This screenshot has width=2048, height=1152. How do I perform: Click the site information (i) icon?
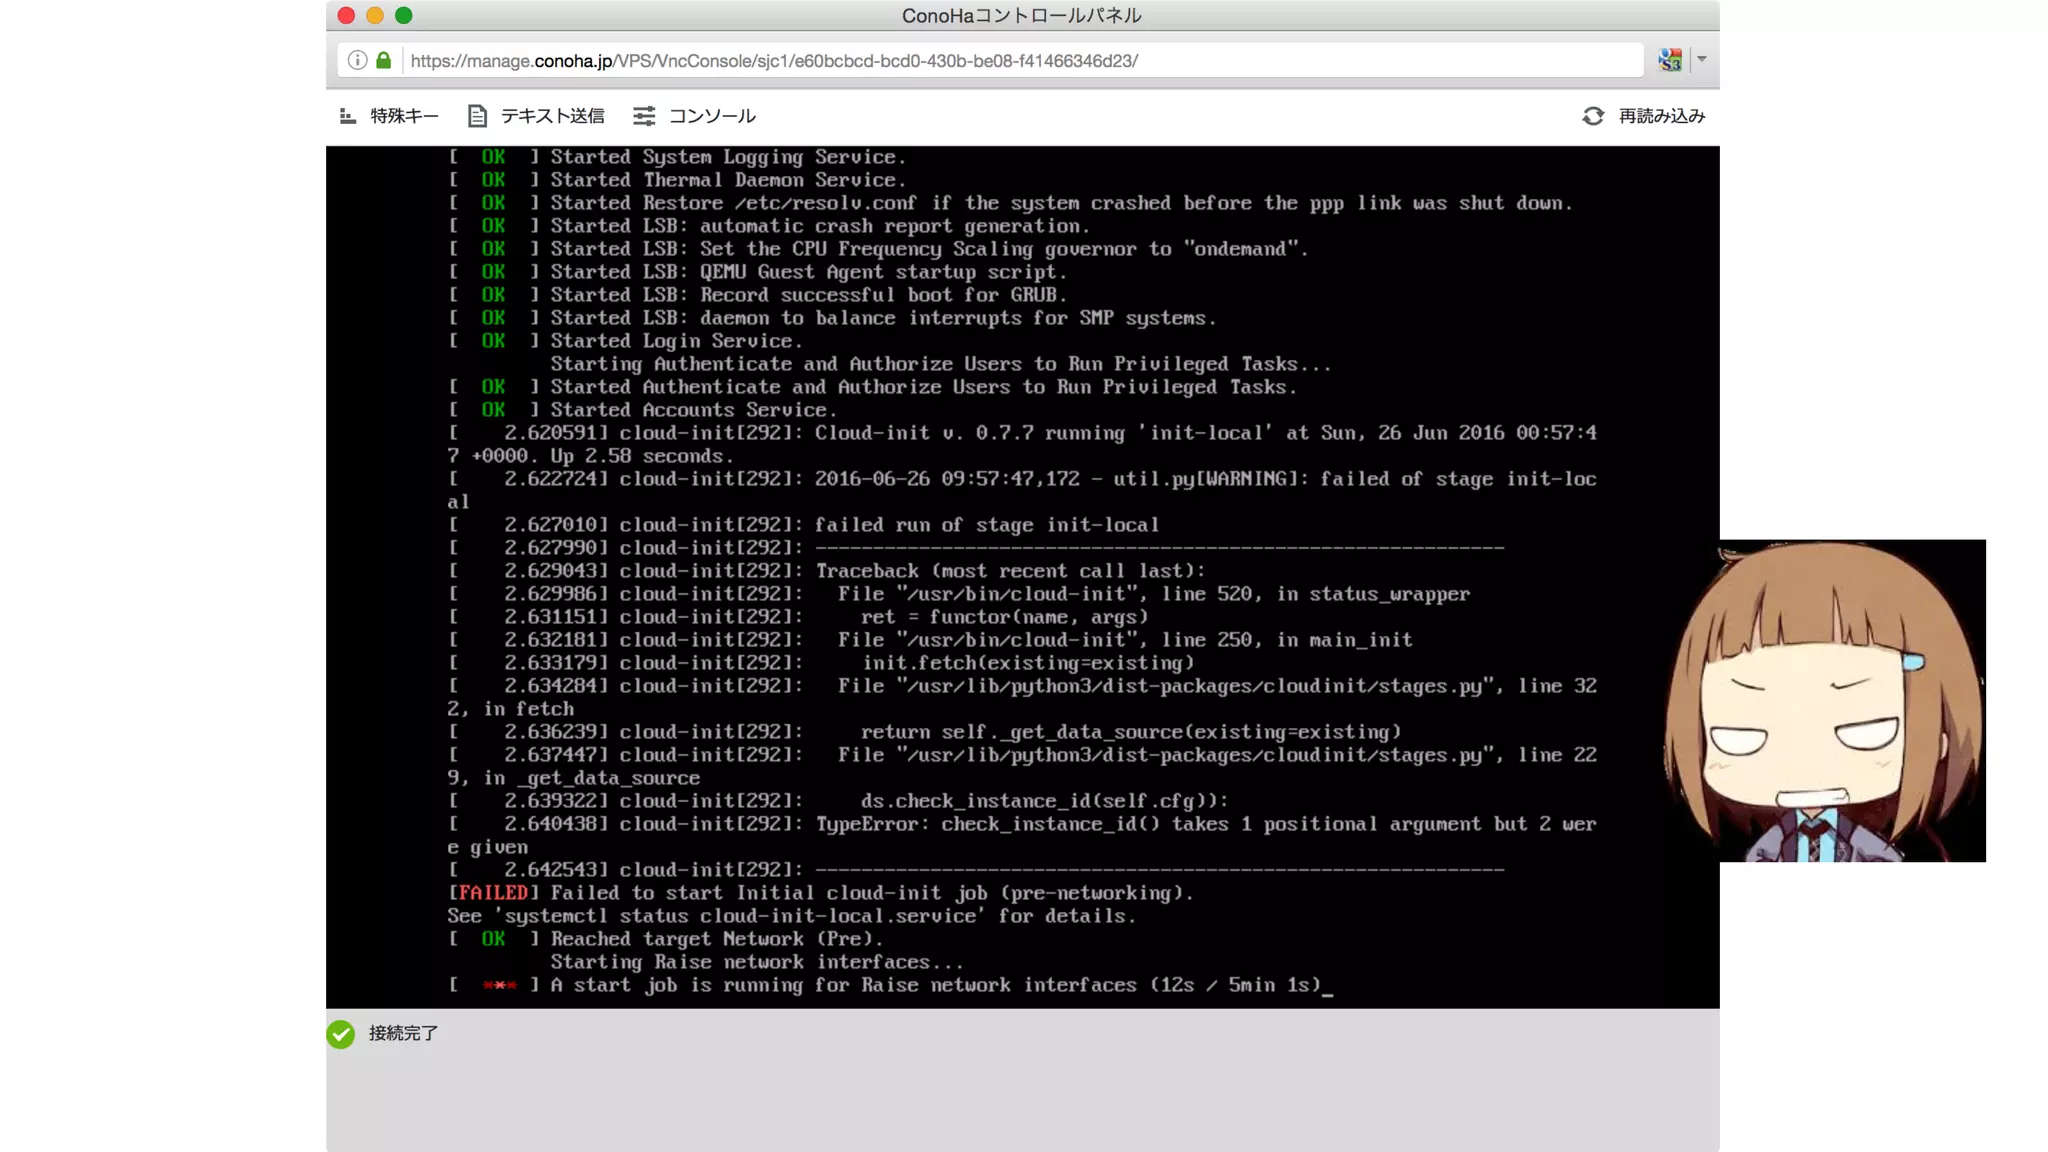click(357, 60)
